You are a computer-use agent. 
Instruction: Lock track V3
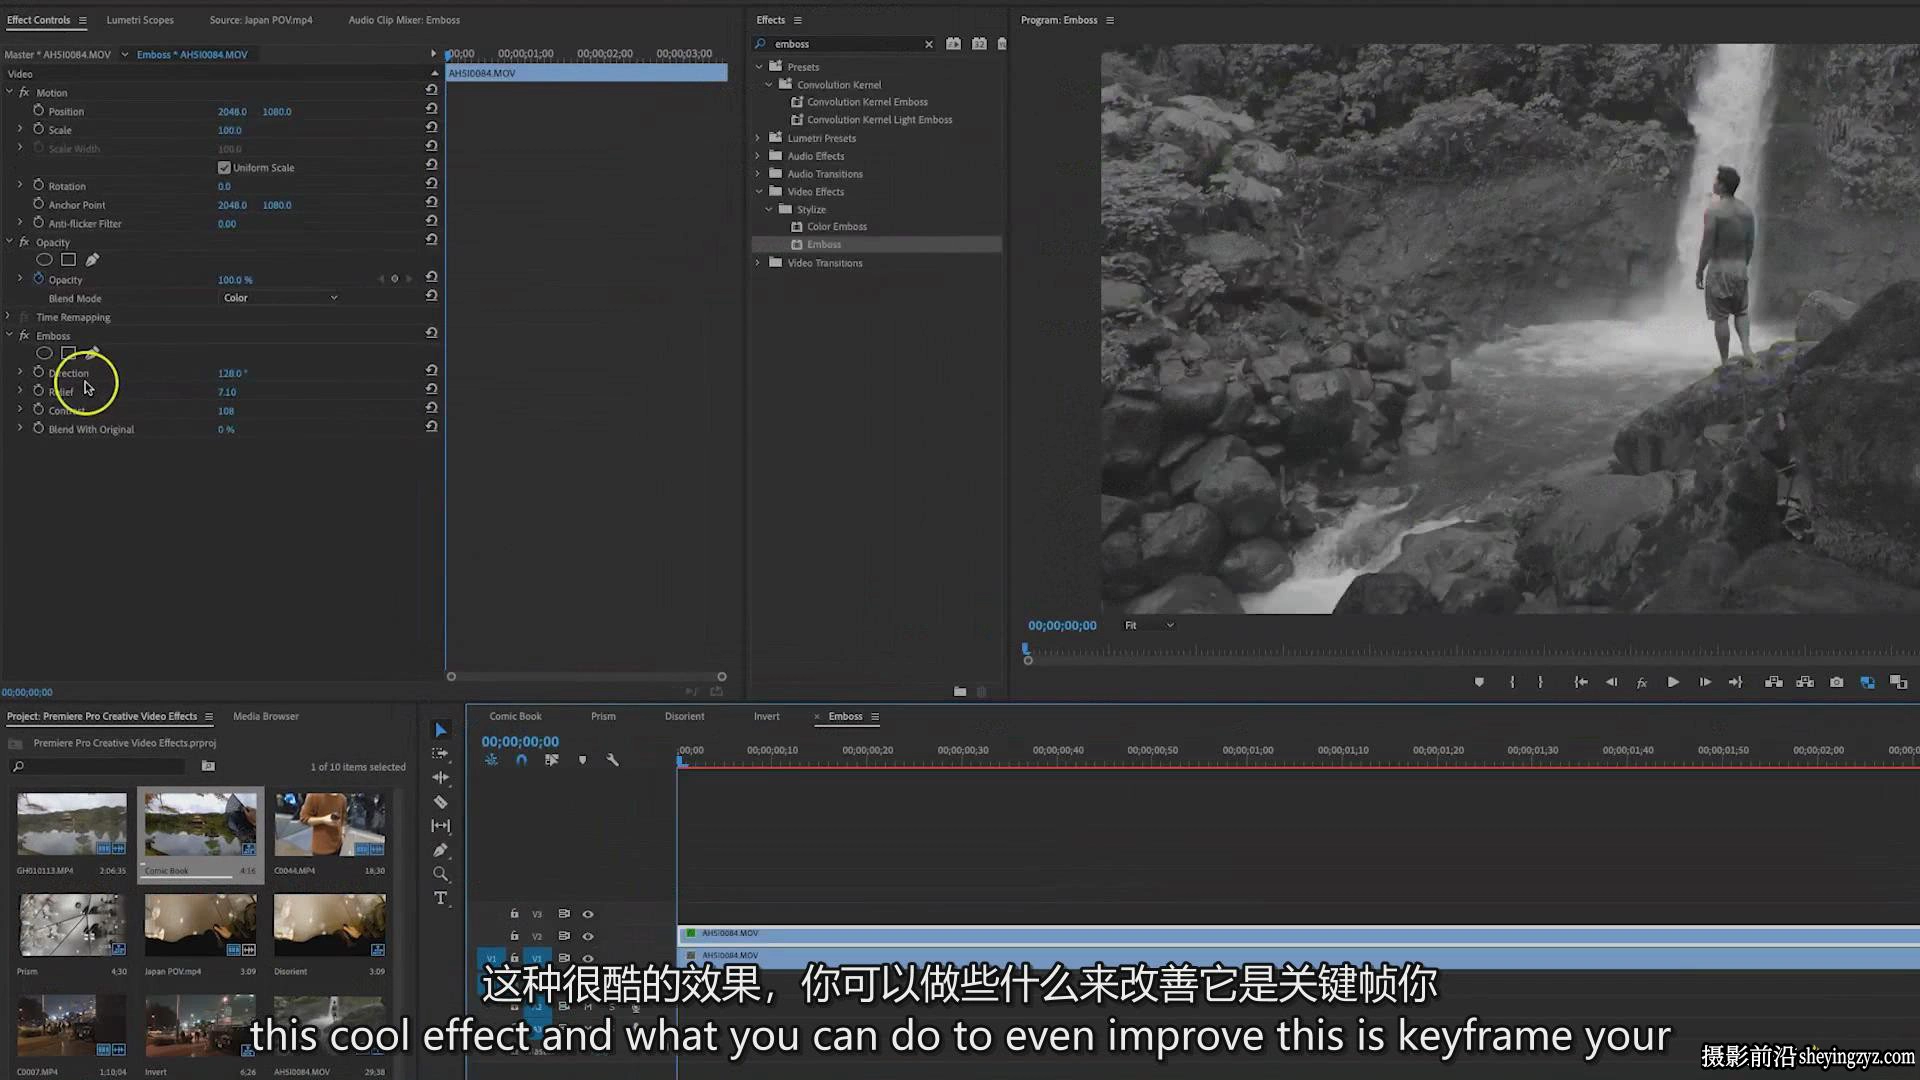tap(514, 914)
